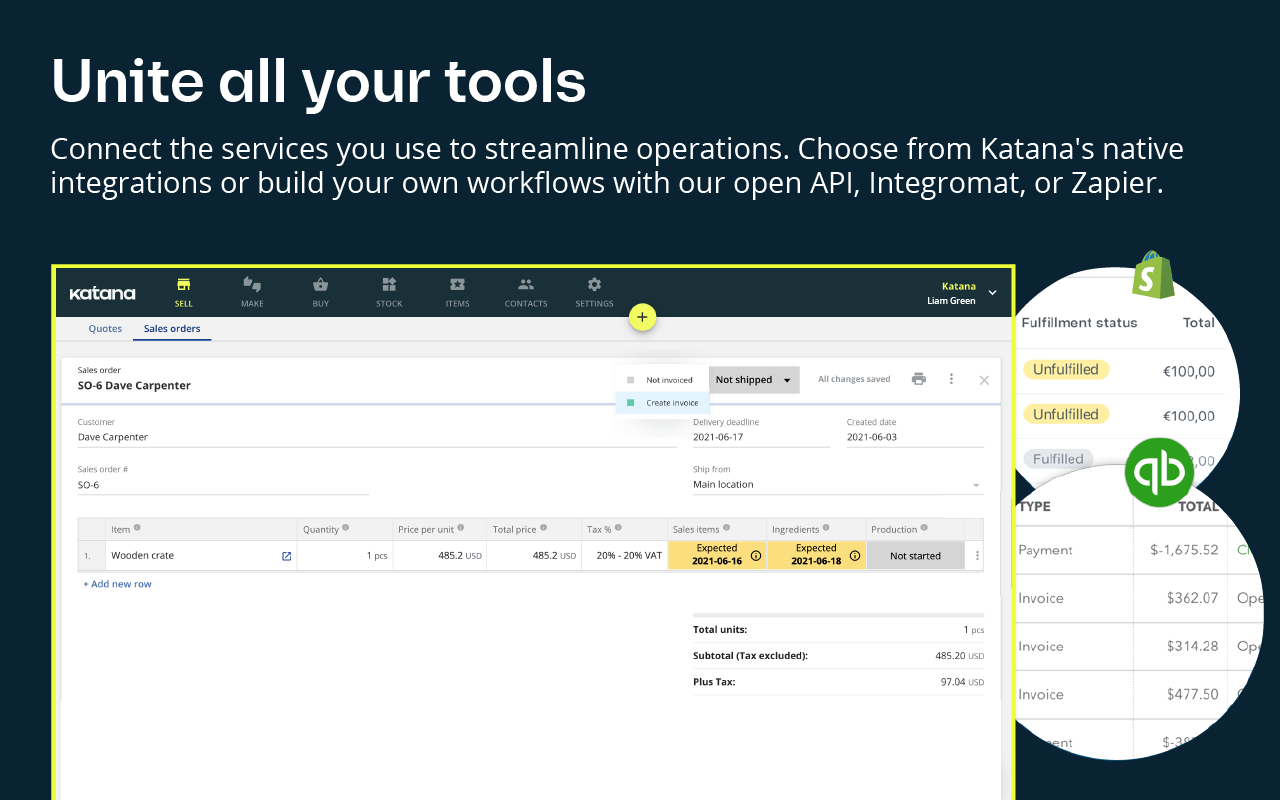The image size is (1280, 800).
Task: Click the info icon beside Item header
Action: (x=137, y=528)
